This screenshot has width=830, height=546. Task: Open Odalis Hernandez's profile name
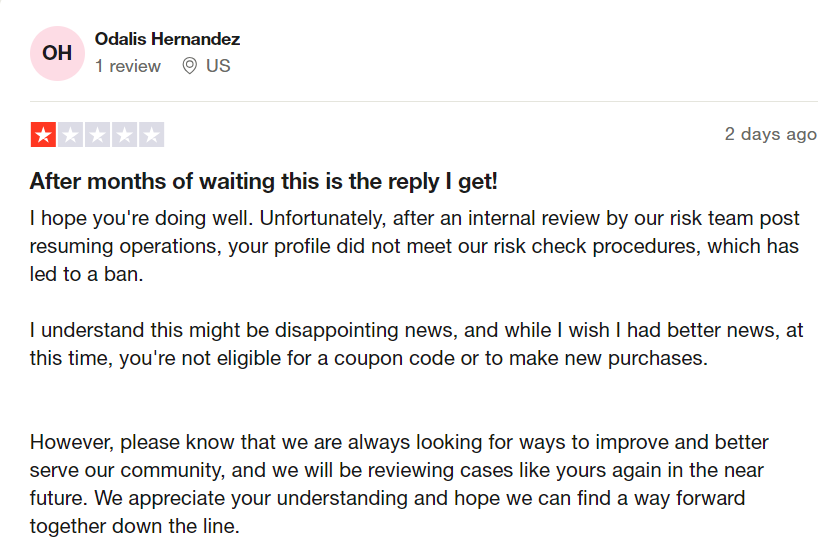point(167,39)
